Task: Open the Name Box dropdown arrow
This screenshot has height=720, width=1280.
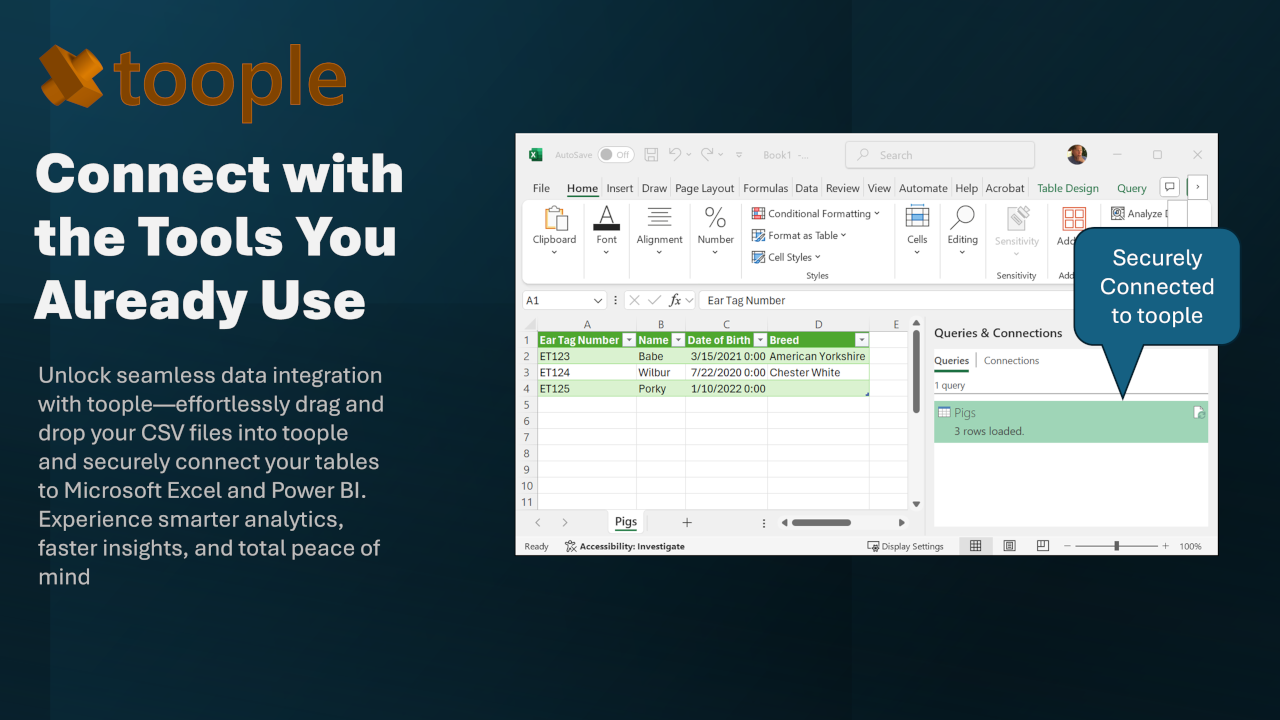Action: click(598, 300)
